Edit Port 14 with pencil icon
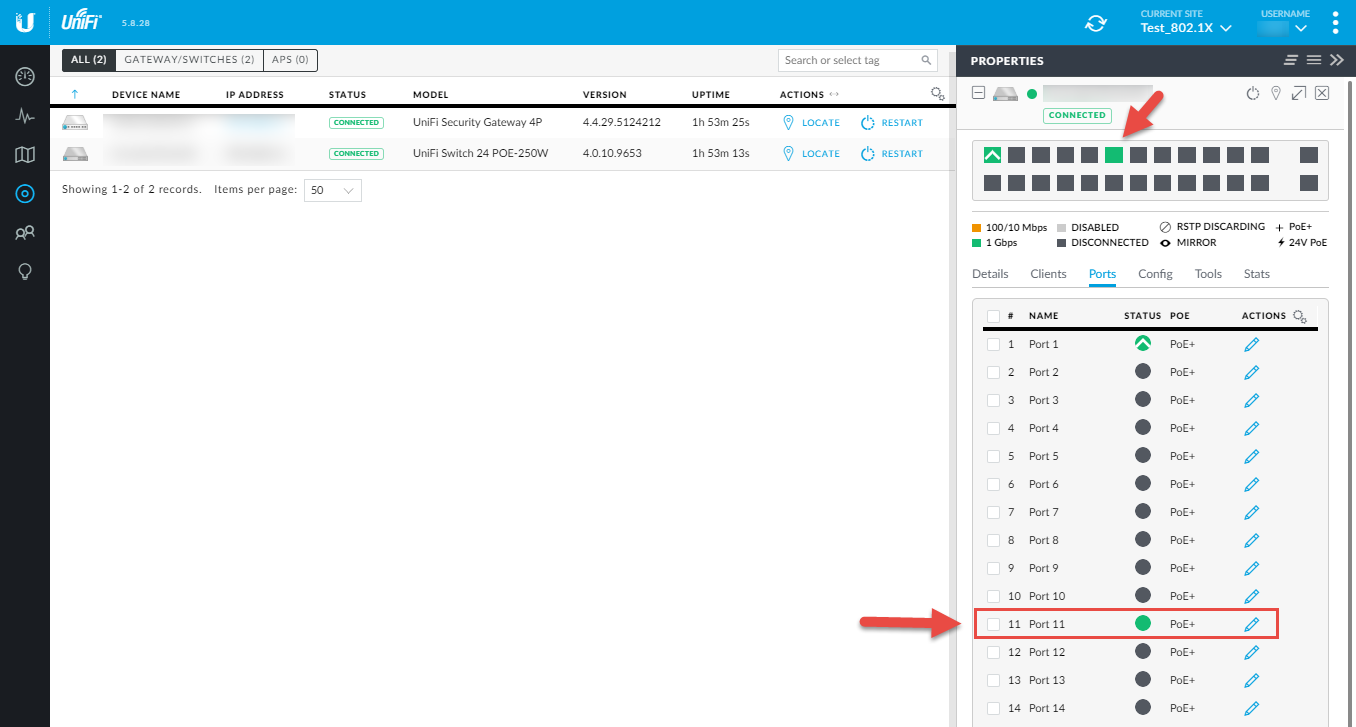The height and width of the screenshot is (727, 1356). coord(1251,708)
